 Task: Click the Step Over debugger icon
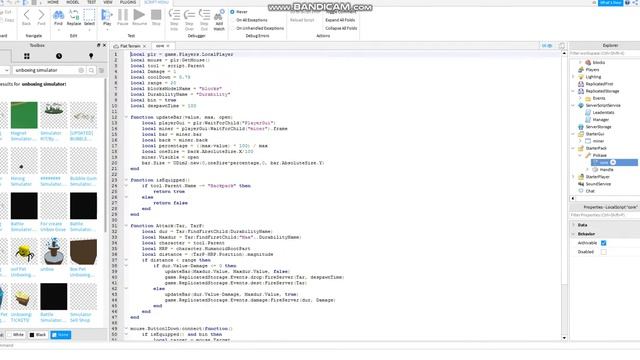tap(189, 20)
